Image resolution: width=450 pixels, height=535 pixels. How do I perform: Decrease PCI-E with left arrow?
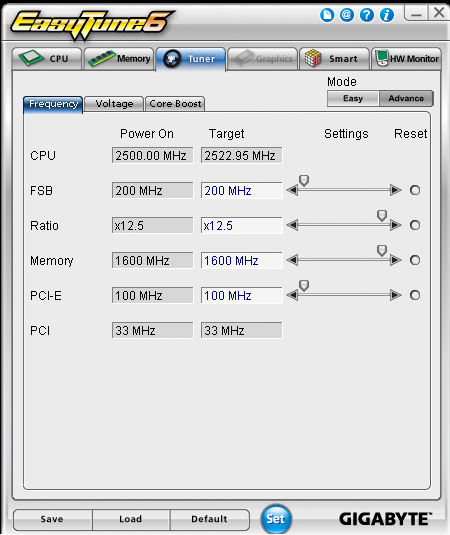coord(292,295)
